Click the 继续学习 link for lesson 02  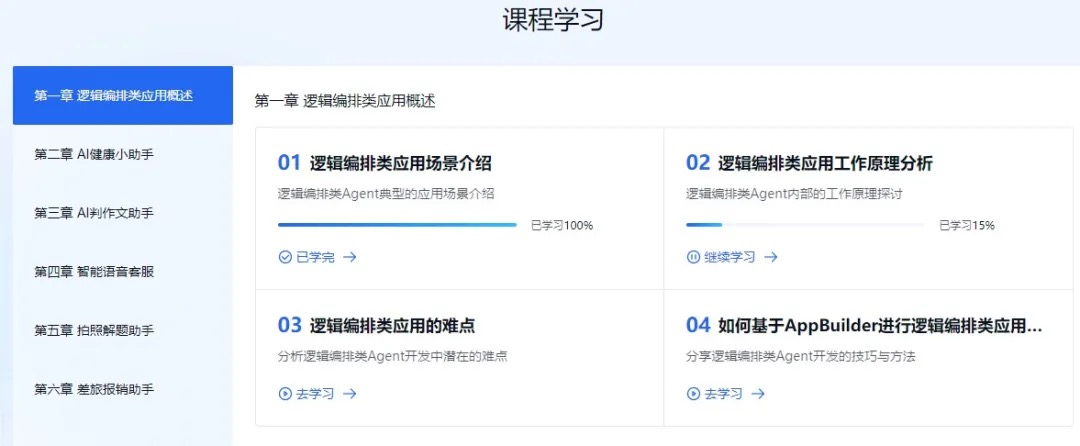(729, 257)
